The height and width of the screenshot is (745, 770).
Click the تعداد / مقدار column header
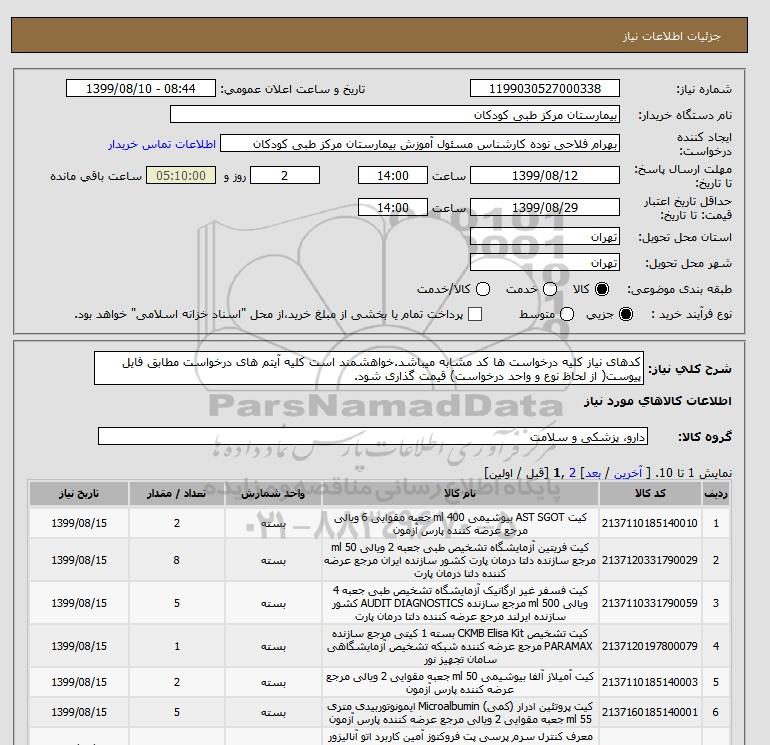click(x=177, y=494)
